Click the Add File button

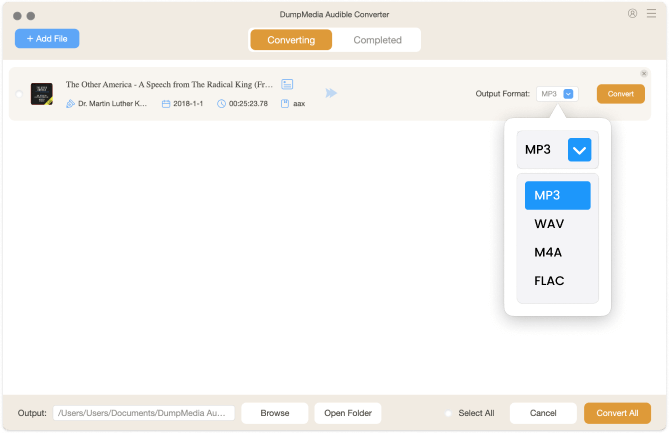coord(47,38)
